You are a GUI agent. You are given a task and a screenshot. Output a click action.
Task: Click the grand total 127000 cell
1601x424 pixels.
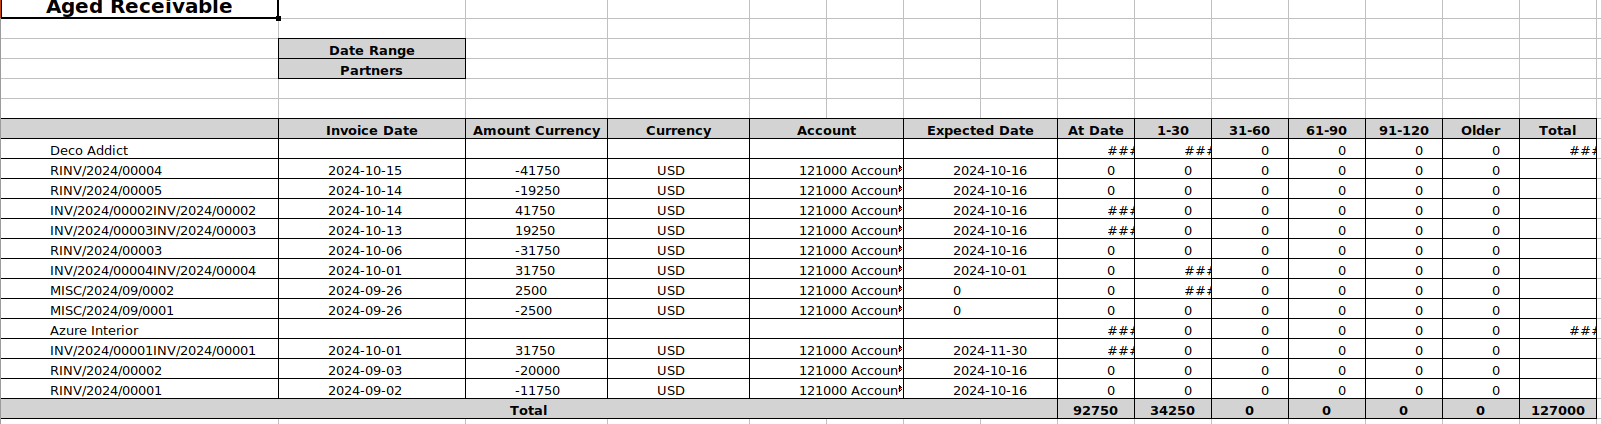coord(1557,410)
